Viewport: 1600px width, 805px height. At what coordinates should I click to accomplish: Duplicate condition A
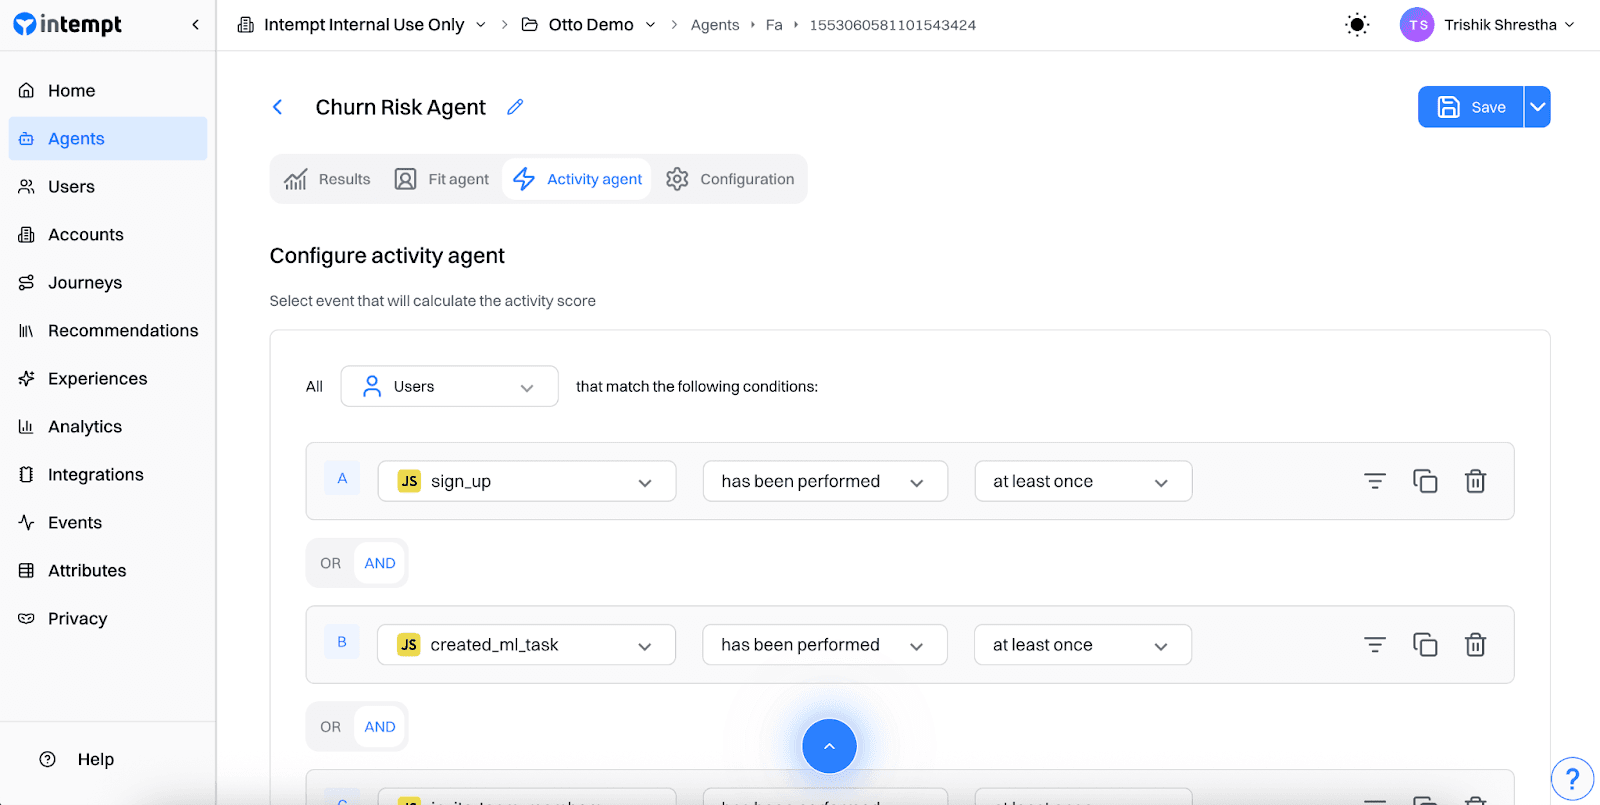click(x=1425, y=481)
